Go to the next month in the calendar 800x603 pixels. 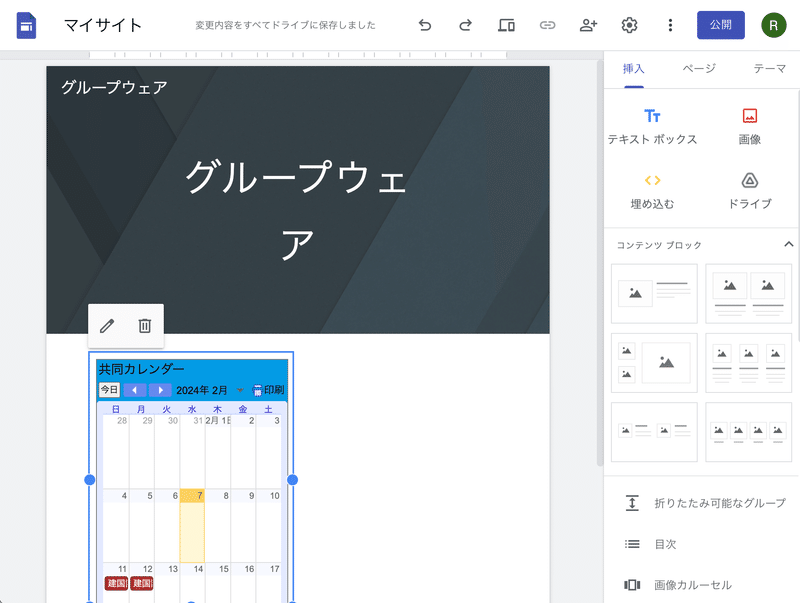click(160, 390)
